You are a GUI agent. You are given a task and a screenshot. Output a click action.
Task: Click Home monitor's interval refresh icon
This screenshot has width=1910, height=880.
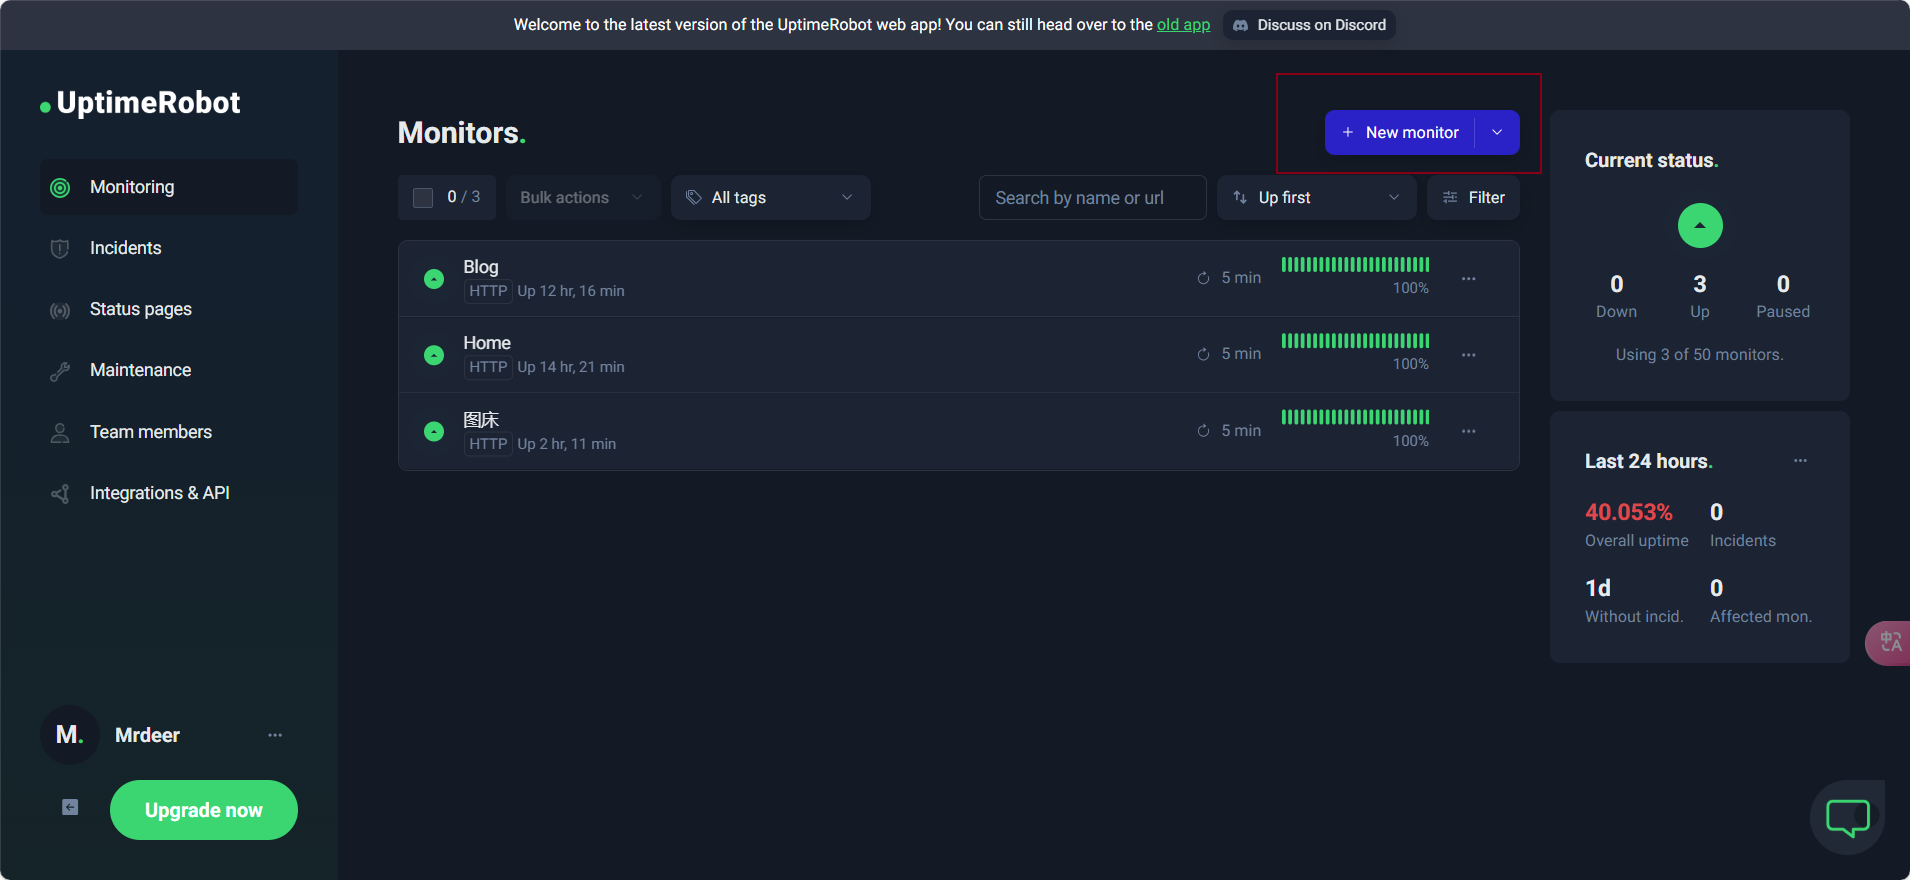(x=1203, y=354)
